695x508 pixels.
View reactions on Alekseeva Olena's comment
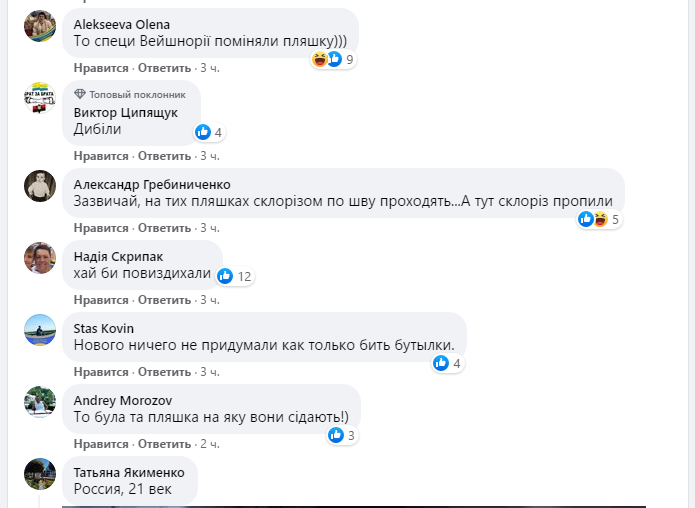[x=333, y=59]
